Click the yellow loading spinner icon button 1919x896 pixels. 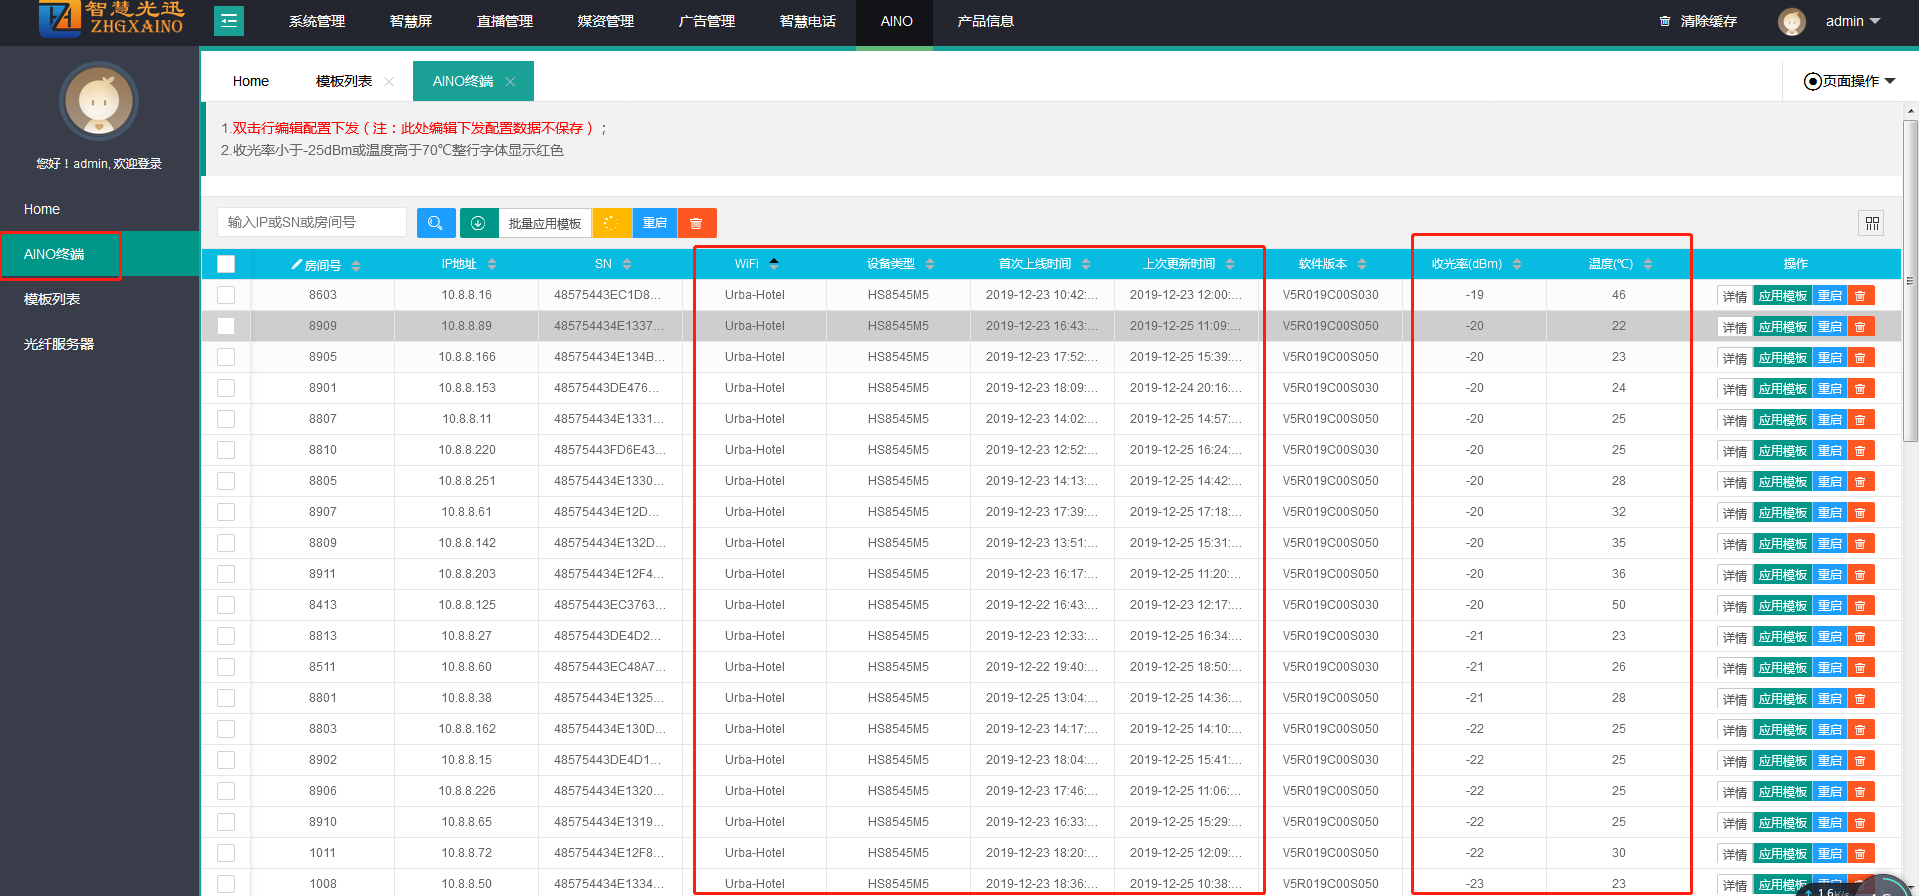click(611, 223)
